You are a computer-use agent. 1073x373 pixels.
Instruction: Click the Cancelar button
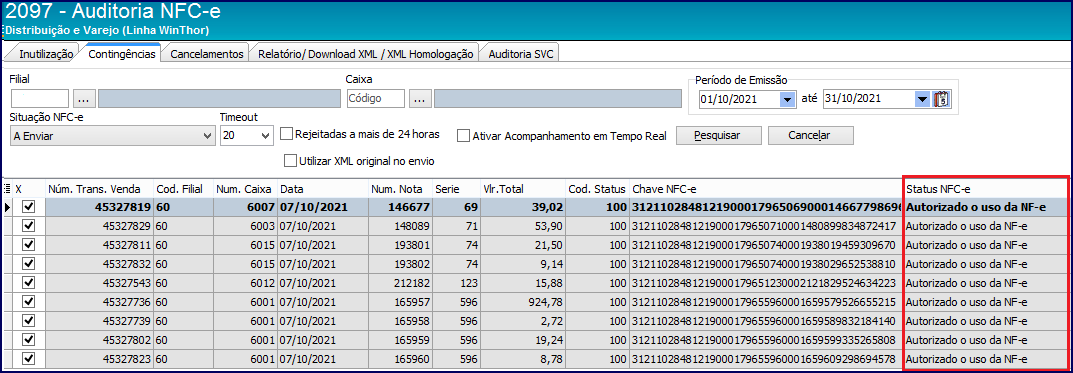pyautogui.click(x=810, y=136)
